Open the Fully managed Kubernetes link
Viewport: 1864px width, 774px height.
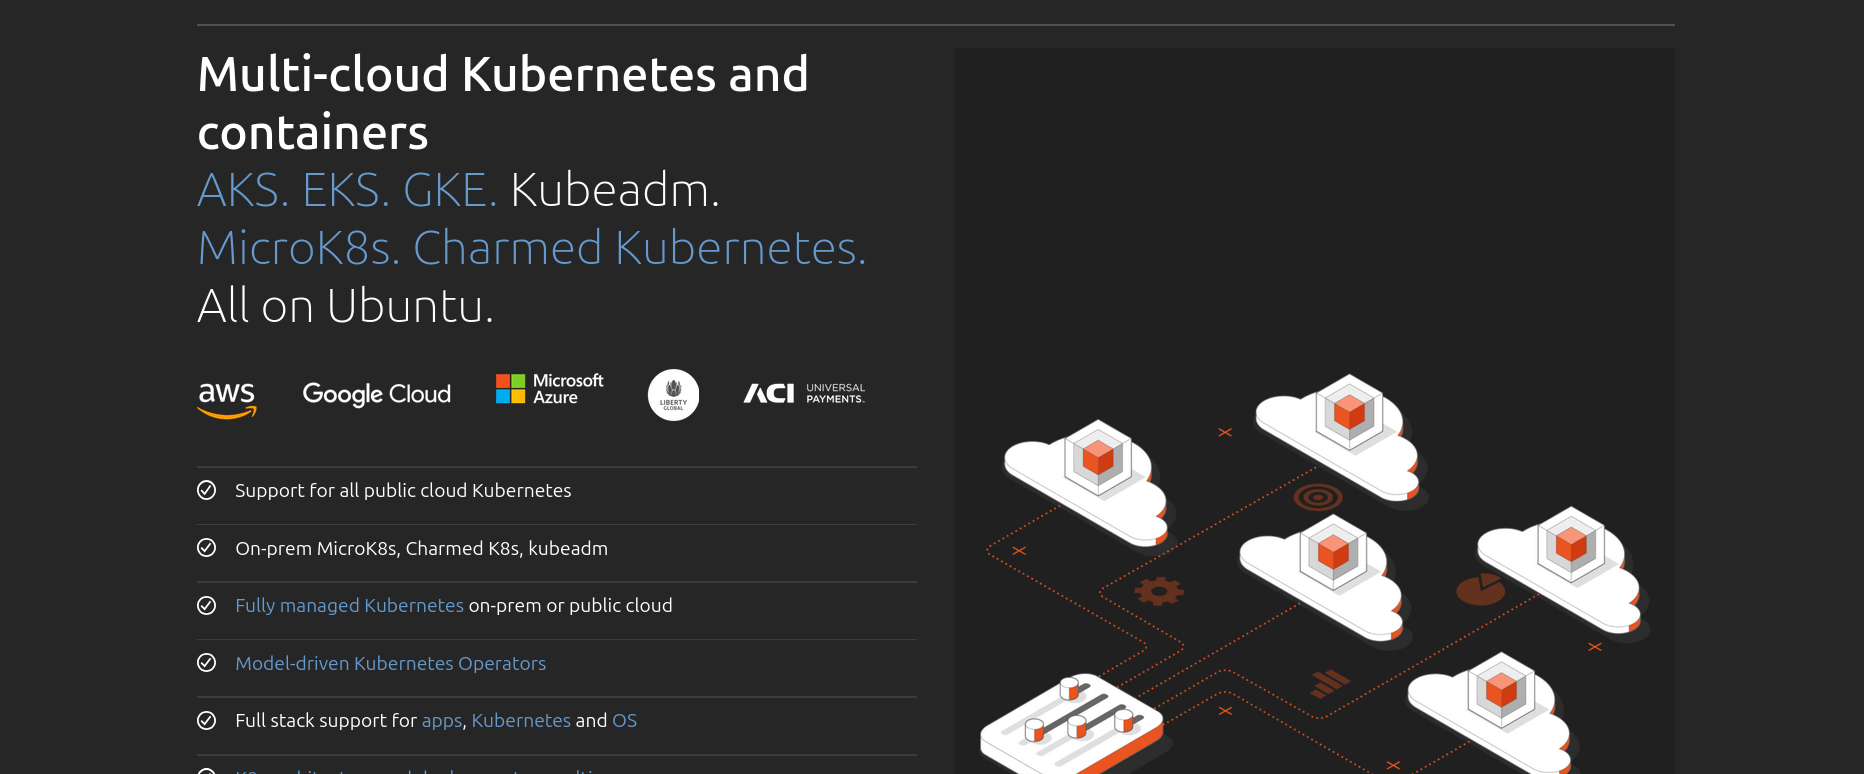point(349,605)
